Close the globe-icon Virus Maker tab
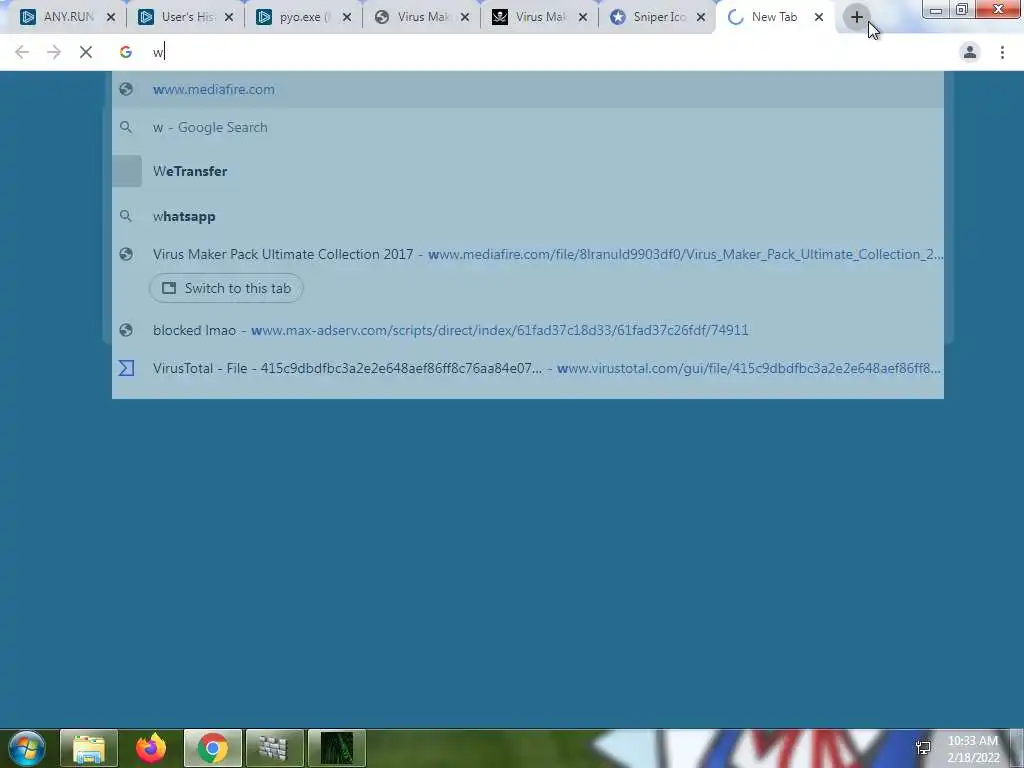Viewport: 1024px width, 768px height. pyautogui.click(x=464, y=17)
